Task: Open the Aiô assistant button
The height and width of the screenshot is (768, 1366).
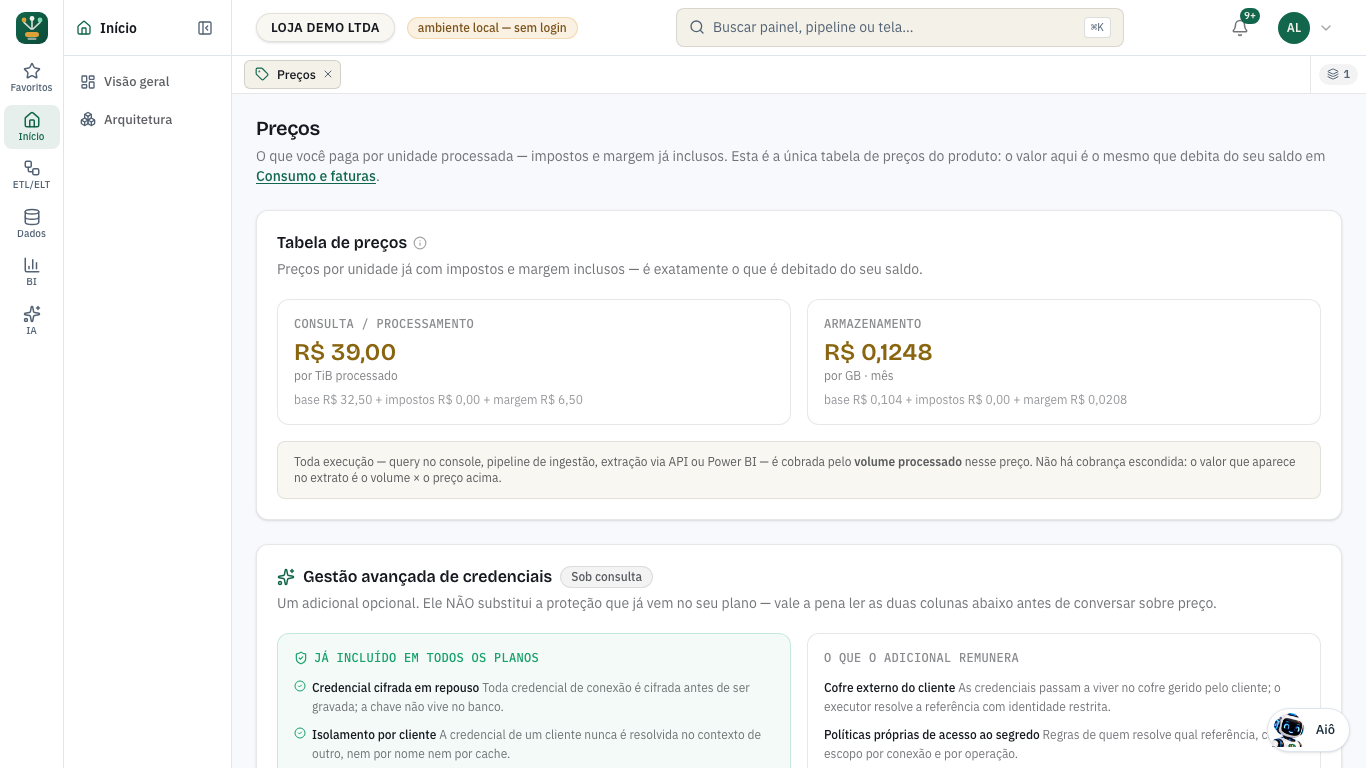Action: 1308,730
